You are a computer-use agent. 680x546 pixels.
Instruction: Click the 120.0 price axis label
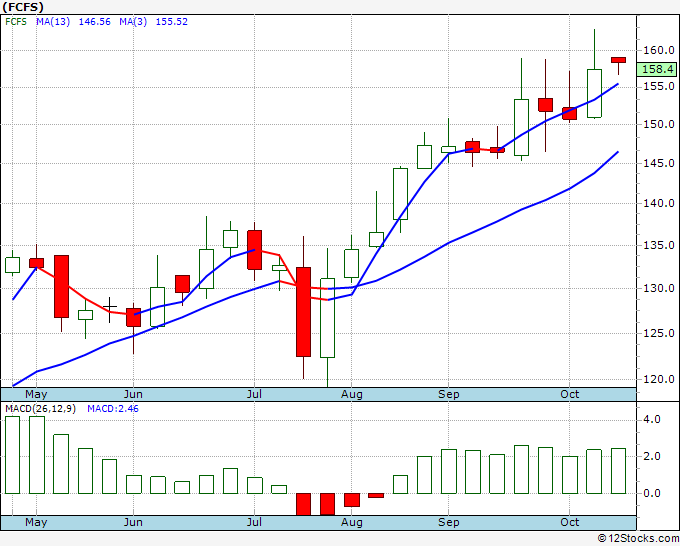tap(658, 379)
